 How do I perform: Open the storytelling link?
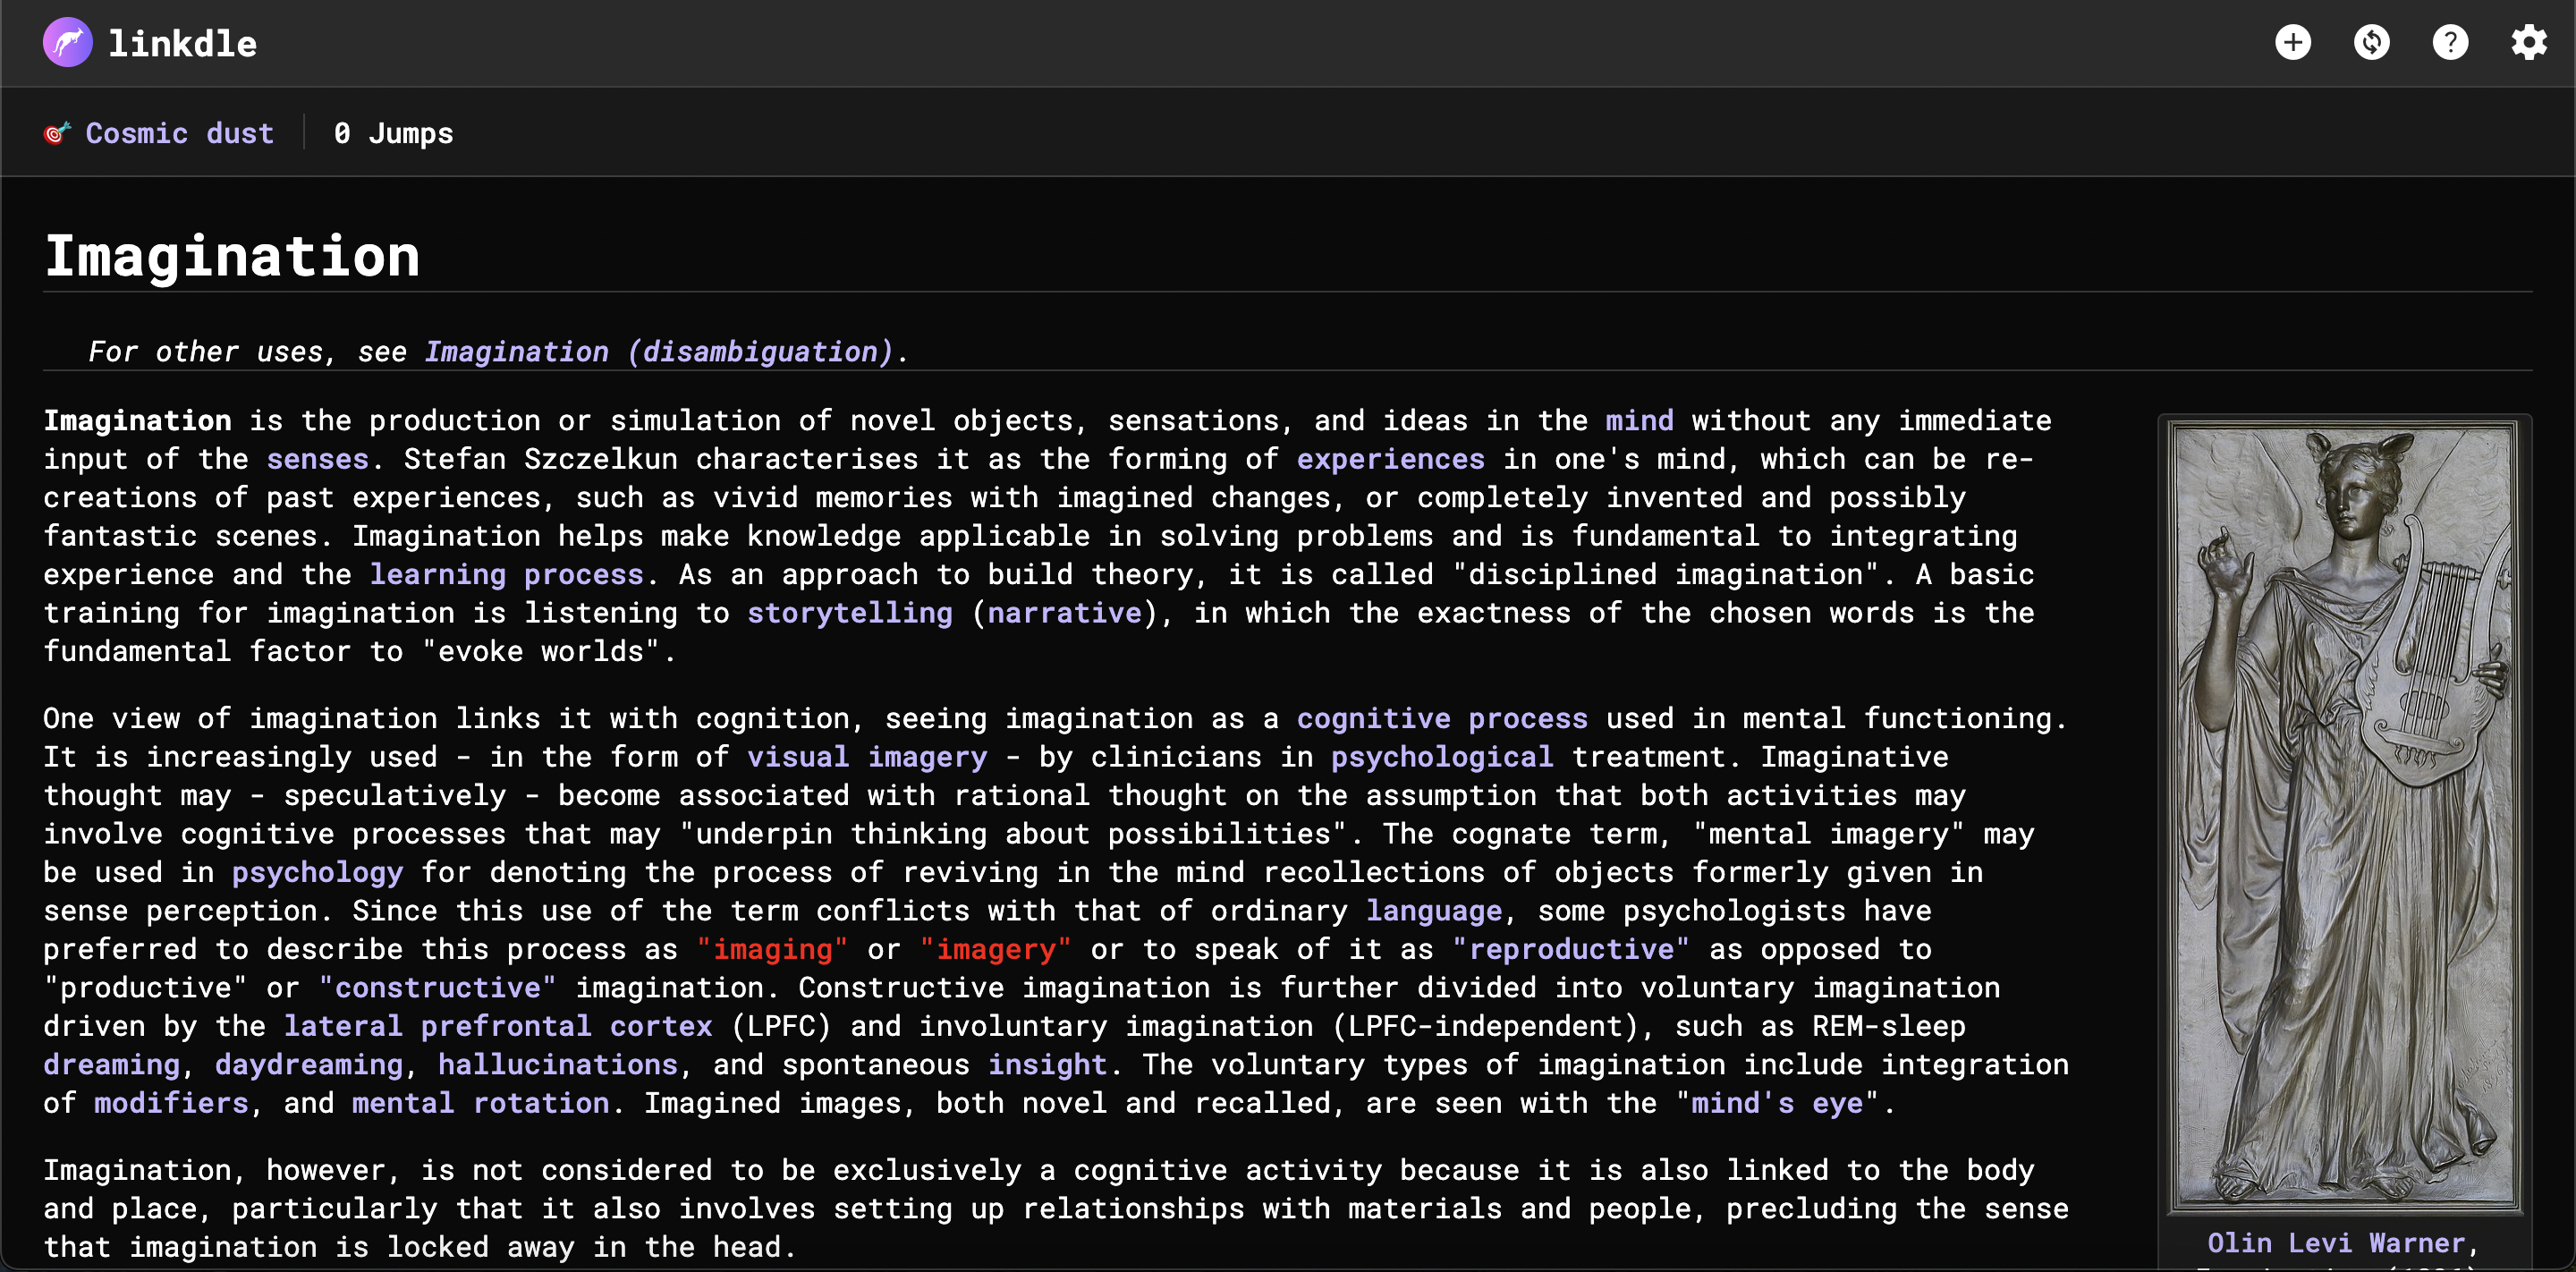coord(849,613)
